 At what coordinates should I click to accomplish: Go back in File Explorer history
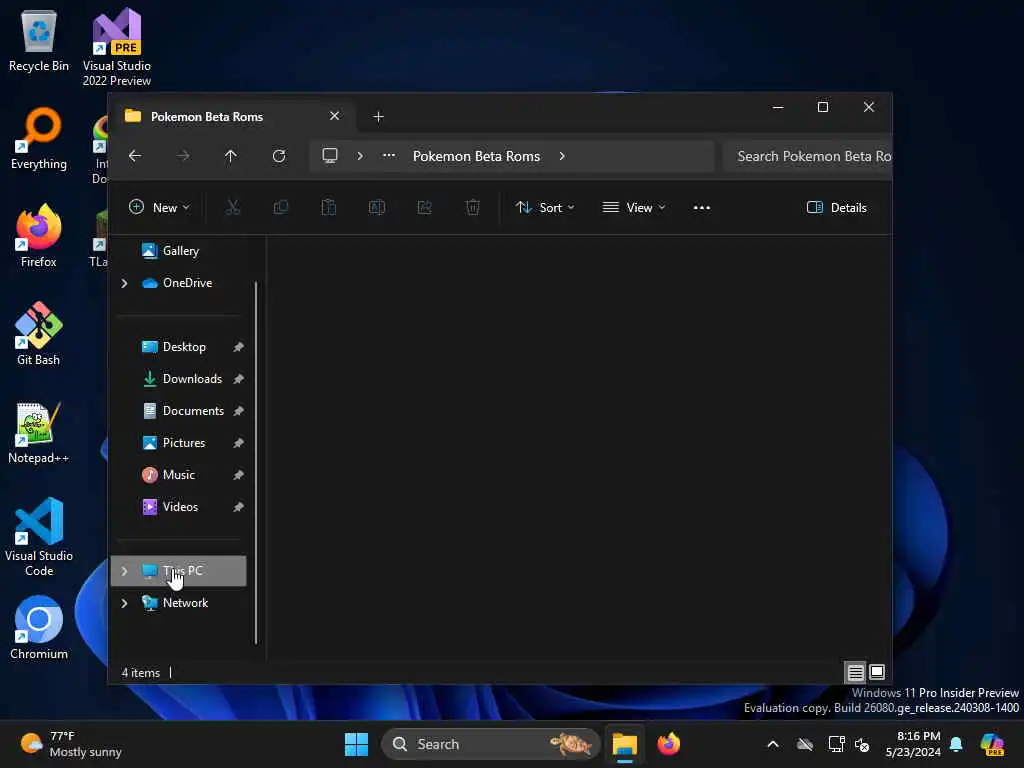135,156
